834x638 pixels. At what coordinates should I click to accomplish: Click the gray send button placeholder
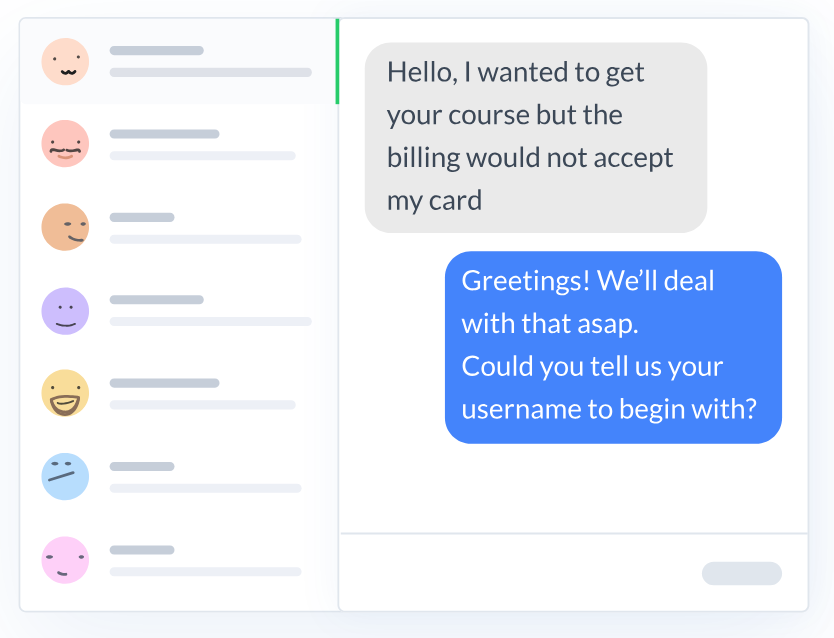coord(741,573)
